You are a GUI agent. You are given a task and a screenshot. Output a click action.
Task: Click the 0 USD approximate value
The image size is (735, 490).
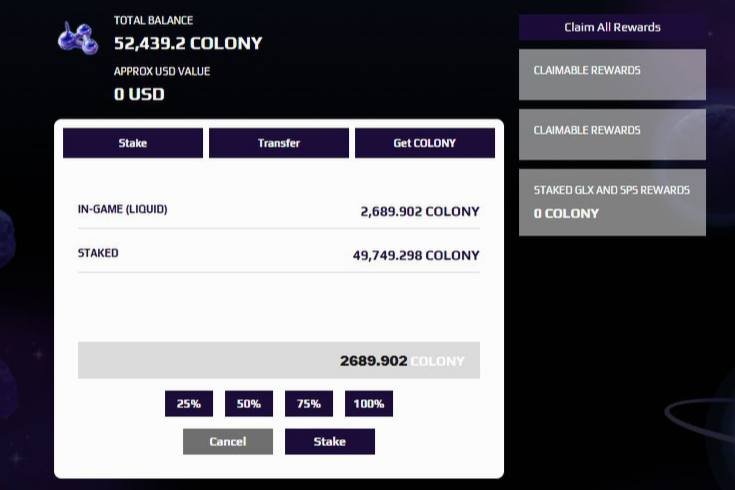point(139,94)
